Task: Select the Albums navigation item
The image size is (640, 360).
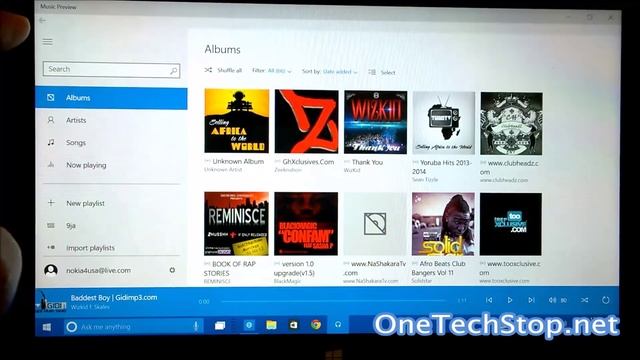Action: (x=111, y=98)
